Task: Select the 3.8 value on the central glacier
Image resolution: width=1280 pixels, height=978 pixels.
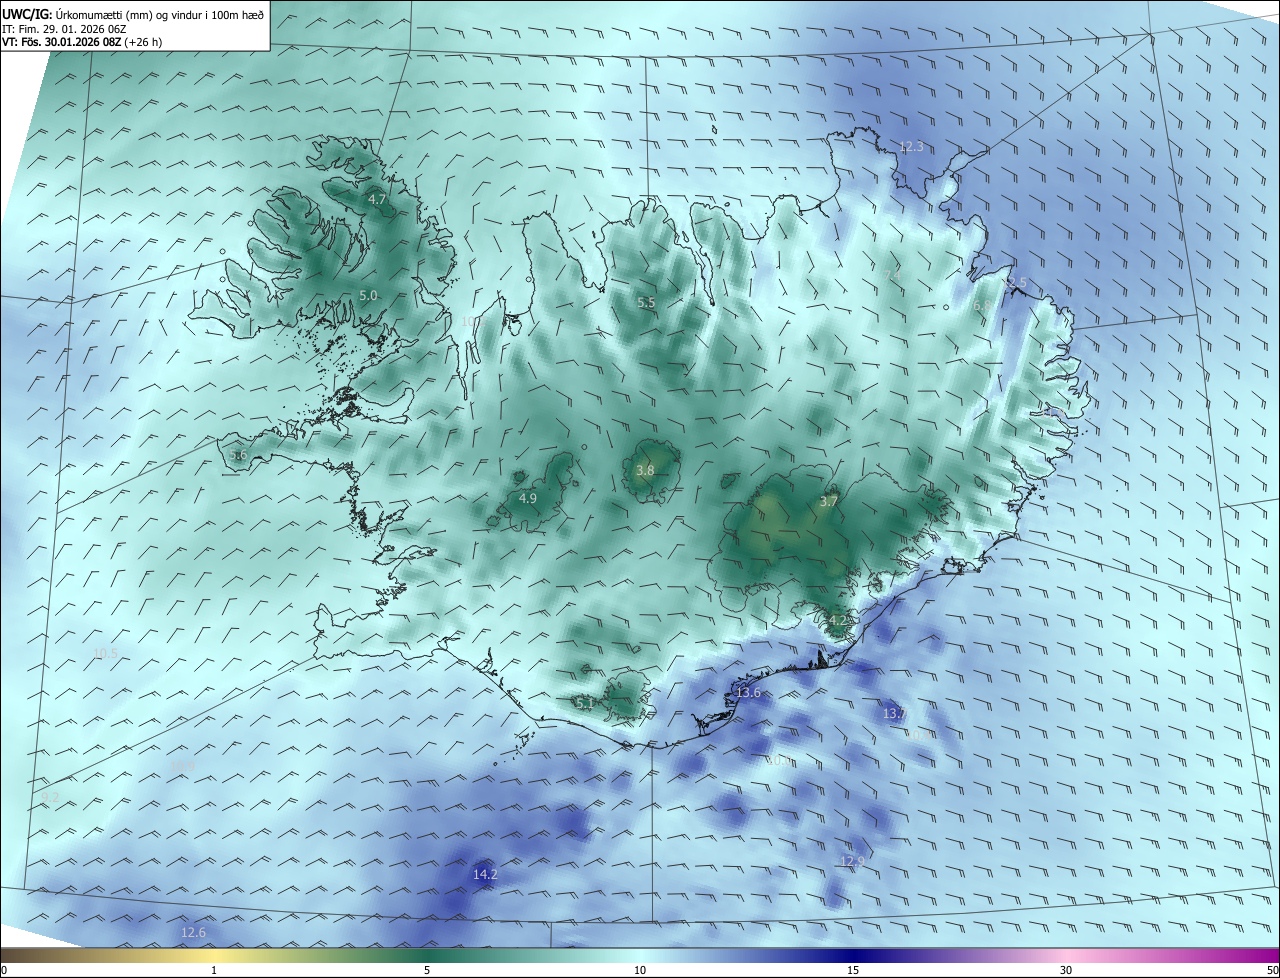Action: (x=645, y=470)
